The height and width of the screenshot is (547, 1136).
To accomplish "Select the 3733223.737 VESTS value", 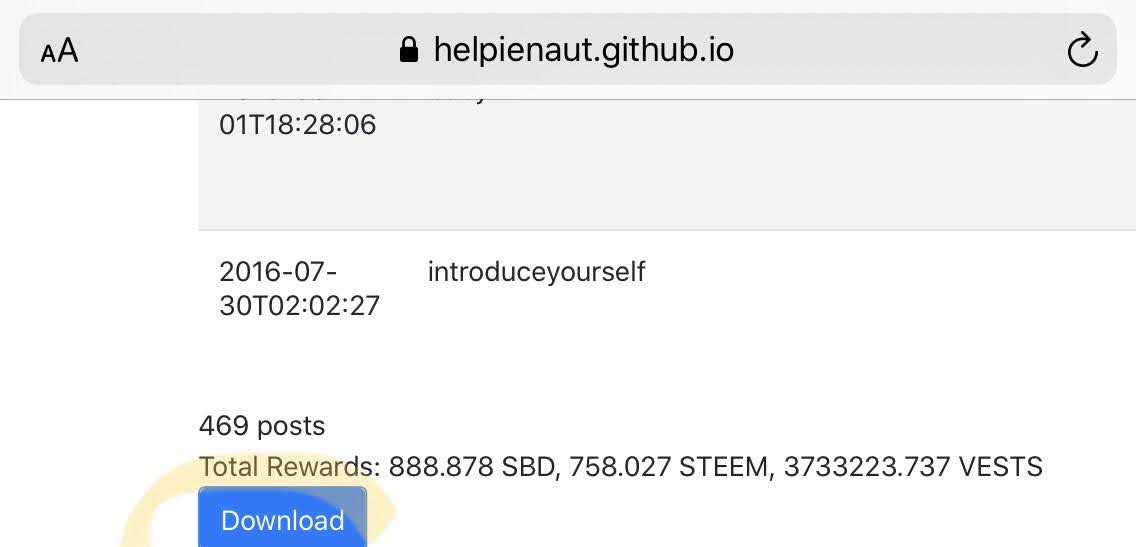I will (913, 467).
